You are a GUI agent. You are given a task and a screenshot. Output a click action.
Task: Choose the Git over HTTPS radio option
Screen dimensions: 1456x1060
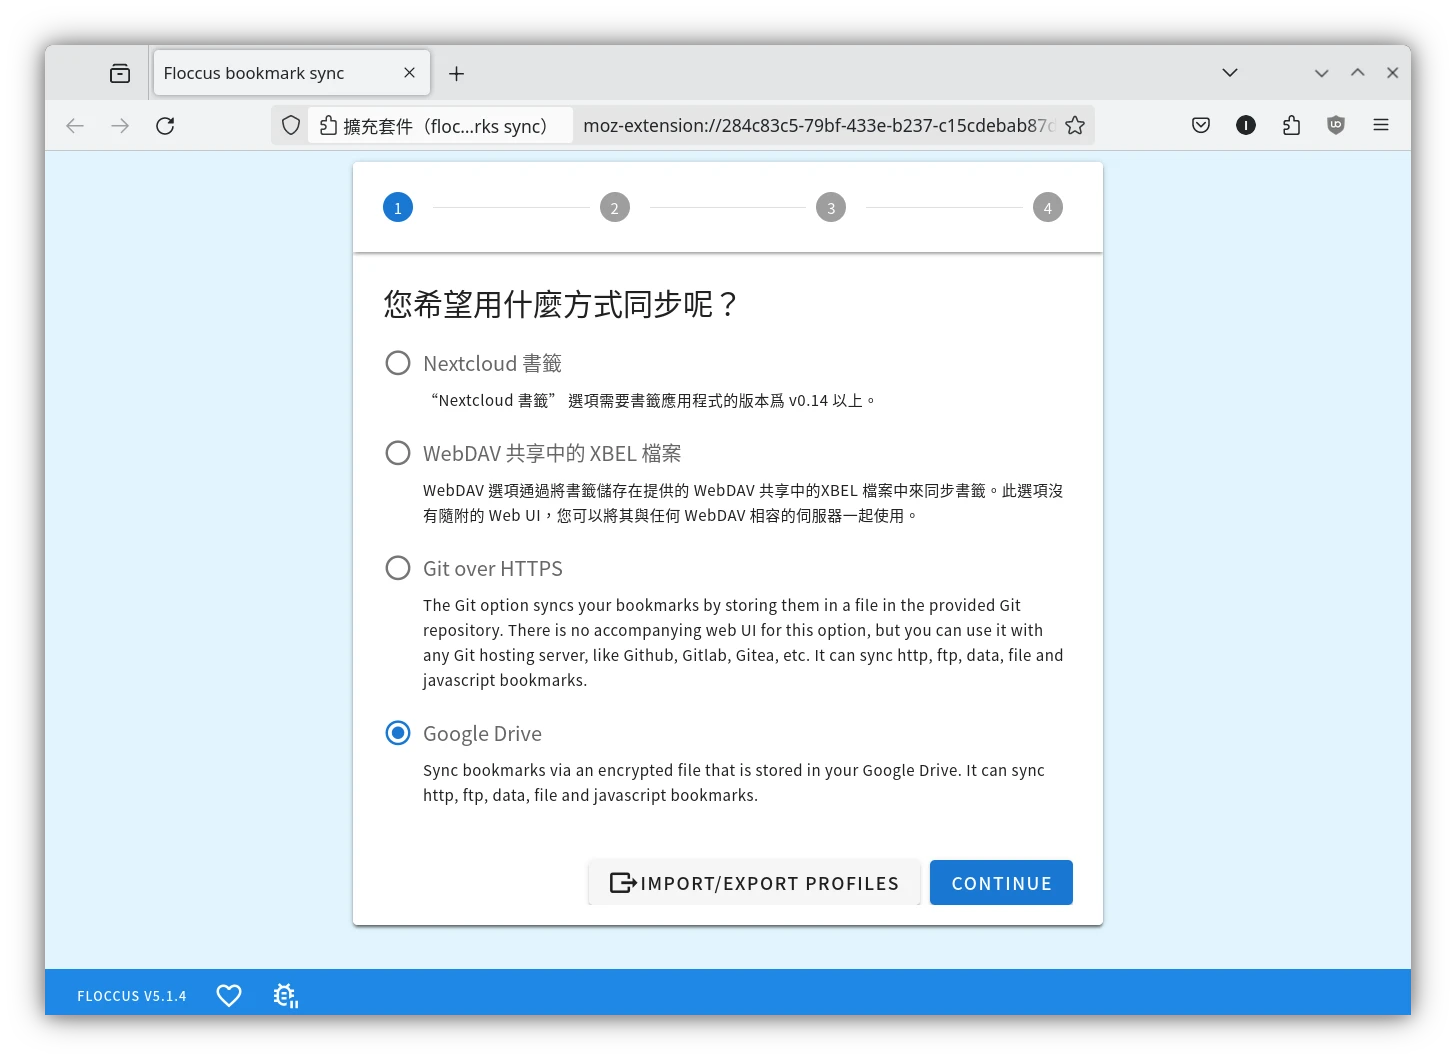coord(398,568)
